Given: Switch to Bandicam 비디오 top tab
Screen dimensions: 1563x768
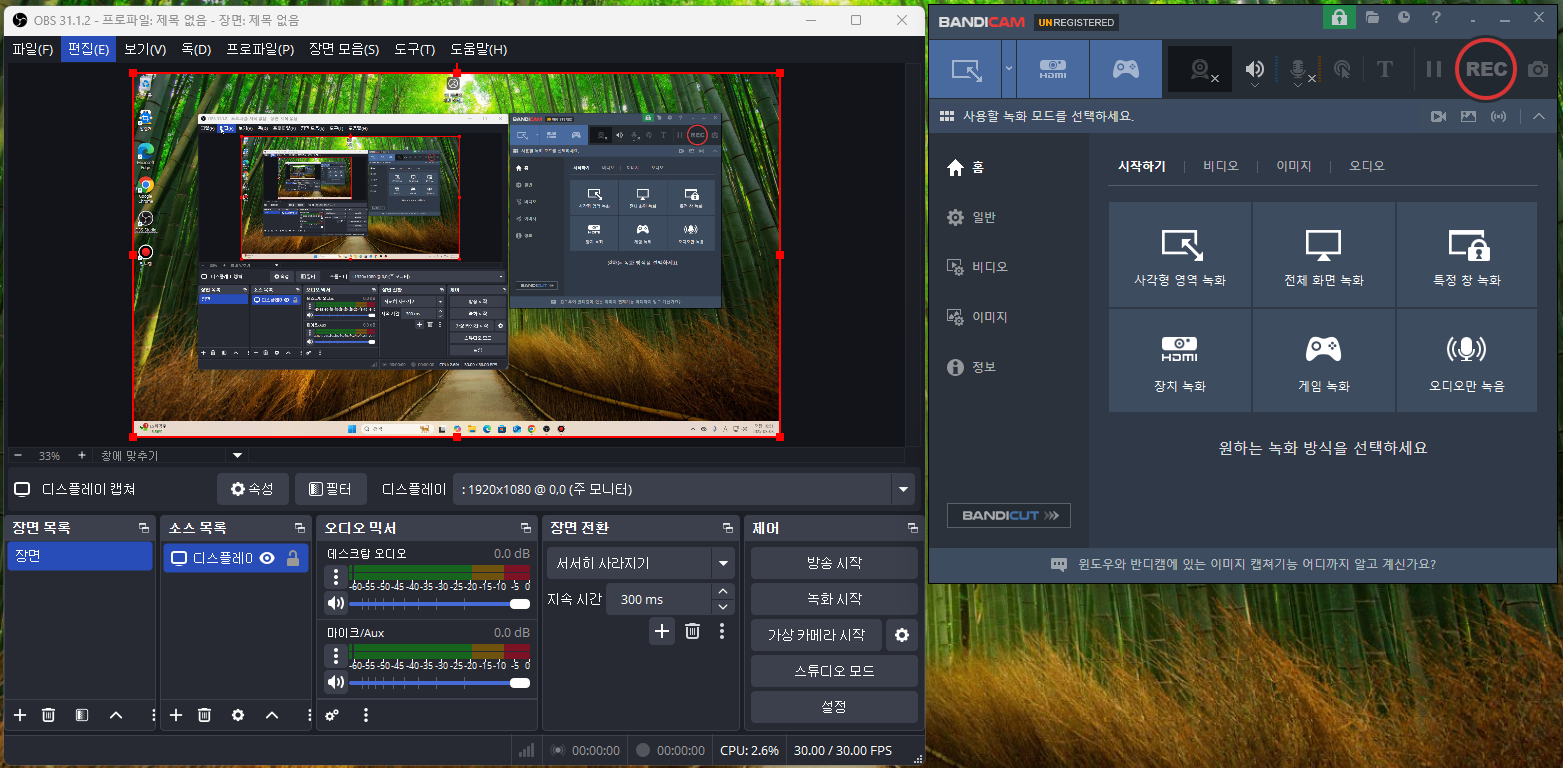Looking at the screenshot, I should click(1221, 166).
